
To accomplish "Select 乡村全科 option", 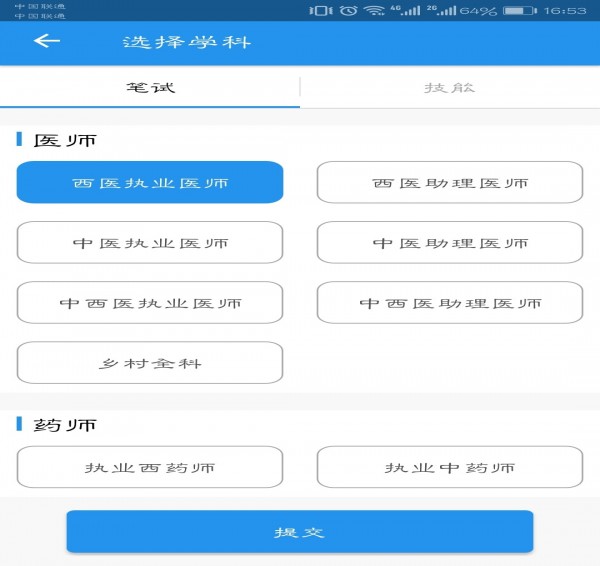I will coord(150,362).
